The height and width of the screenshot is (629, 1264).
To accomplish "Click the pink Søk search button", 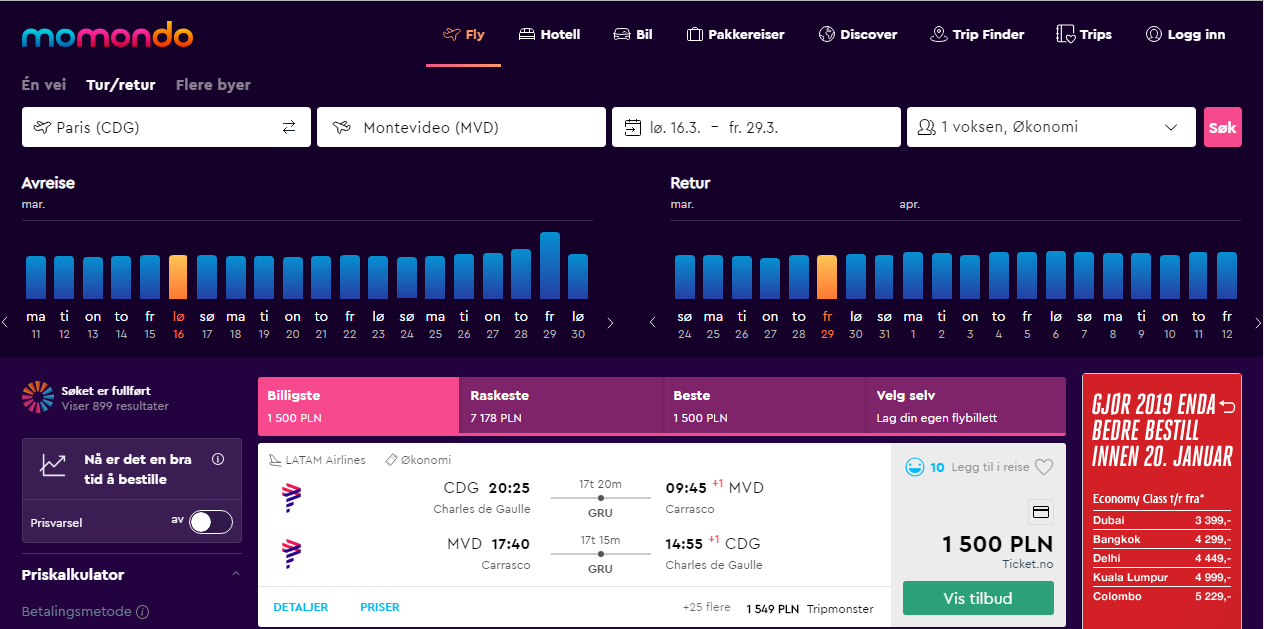I will coord(1222,127).
